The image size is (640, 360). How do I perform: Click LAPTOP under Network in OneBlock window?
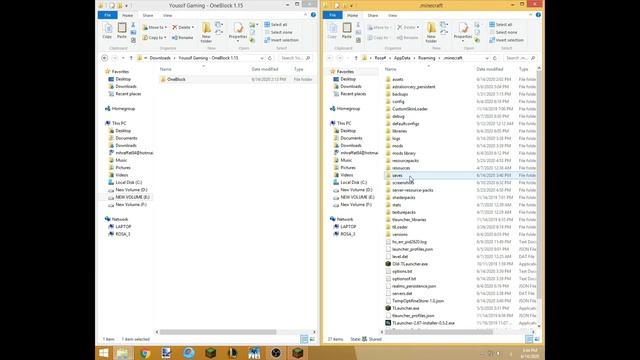tap(123, 227)
